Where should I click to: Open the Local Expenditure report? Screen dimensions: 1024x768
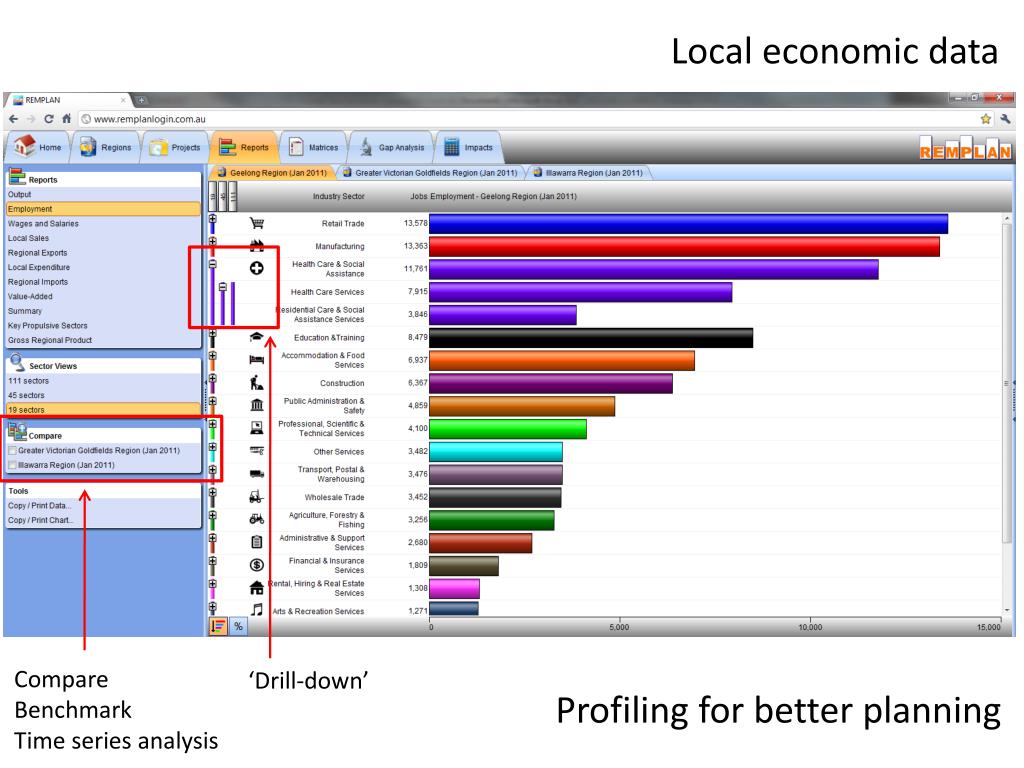tap(103, 267)
